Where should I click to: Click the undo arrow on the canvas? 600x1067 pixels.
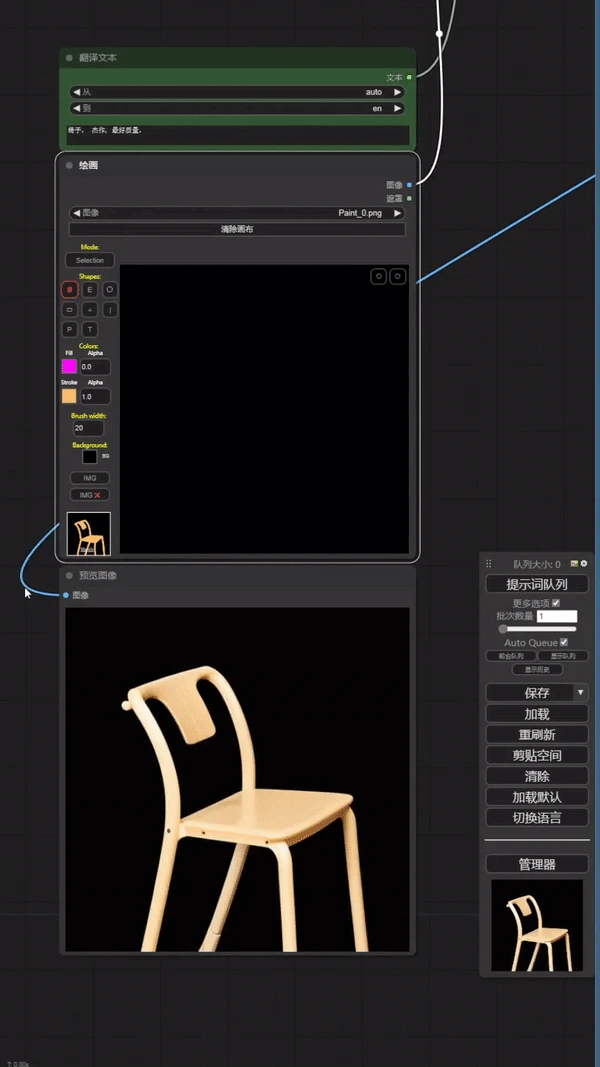(379, 276)
